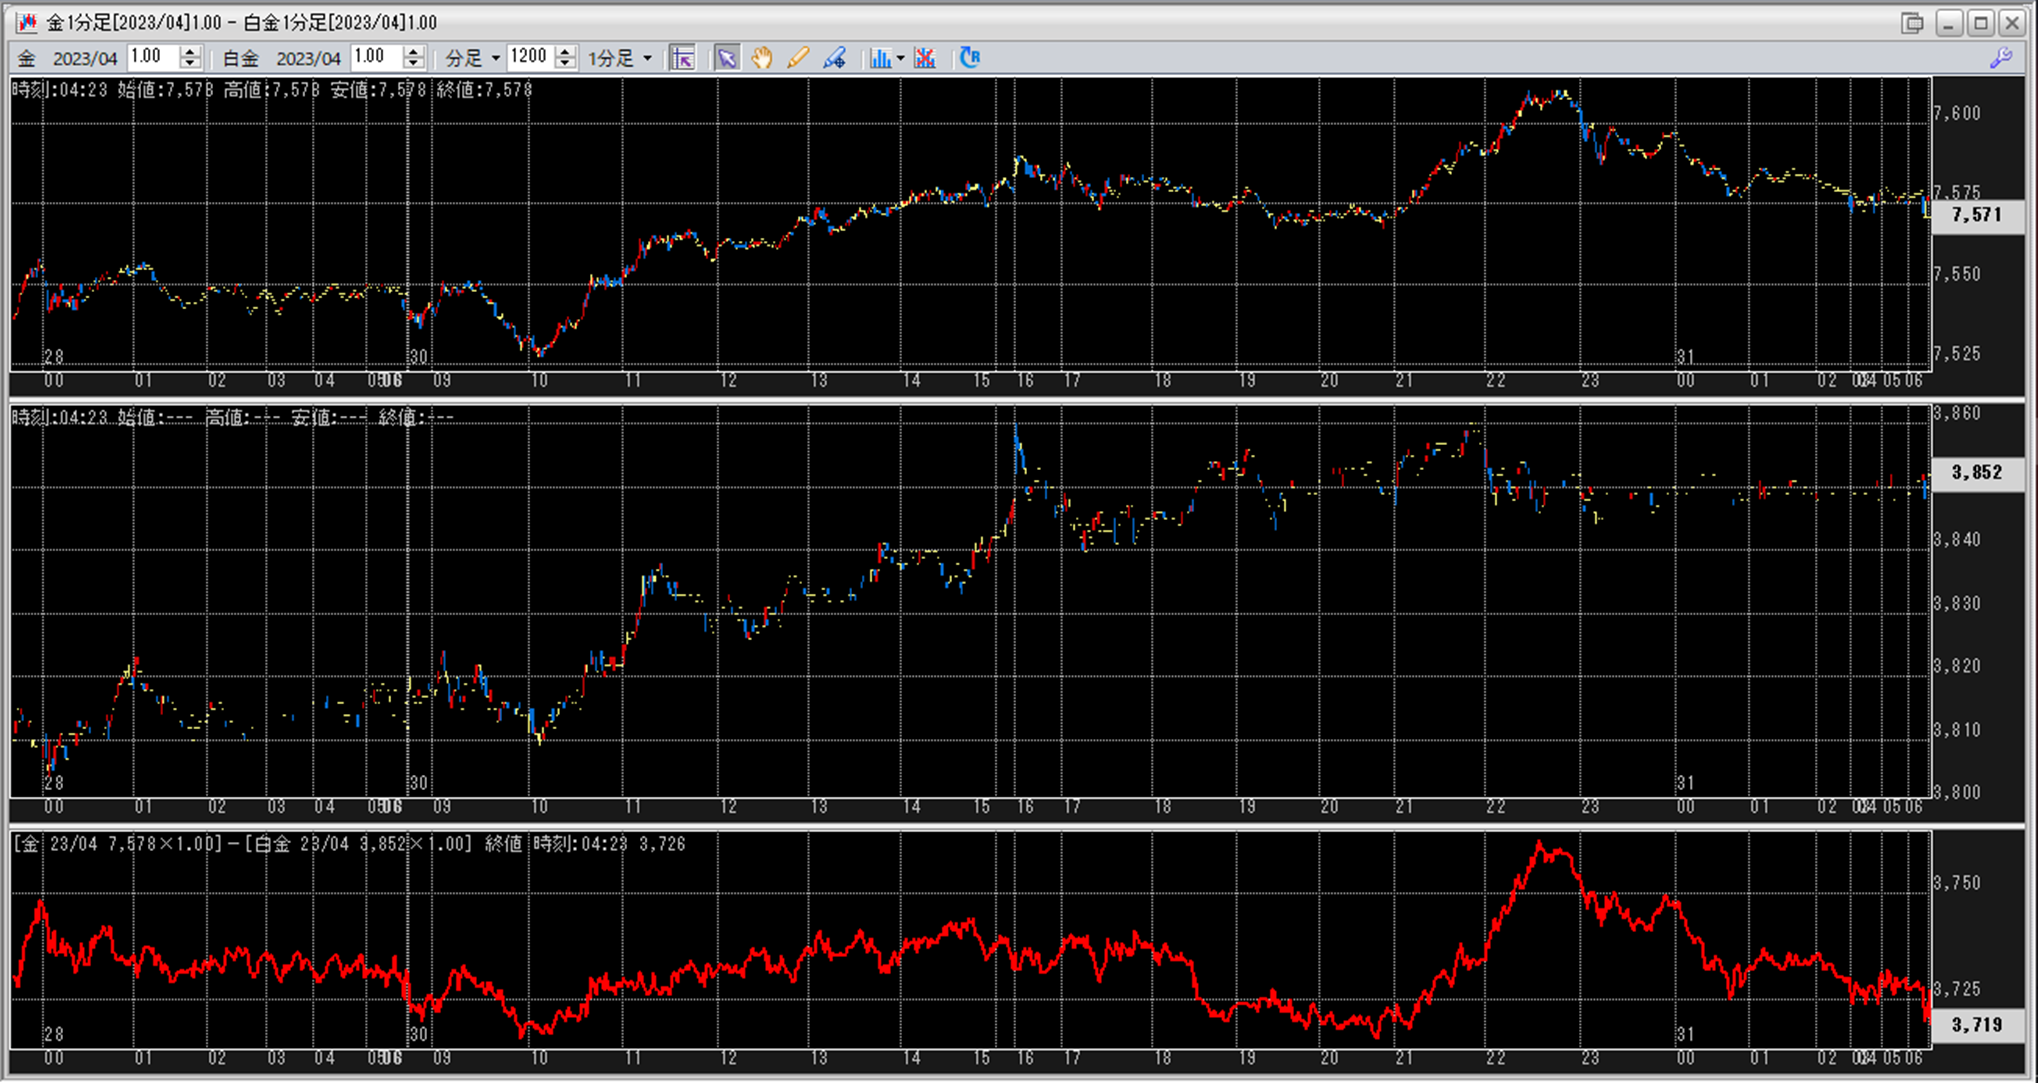Click the 金 2023/04 symbol label

(68, 58)
